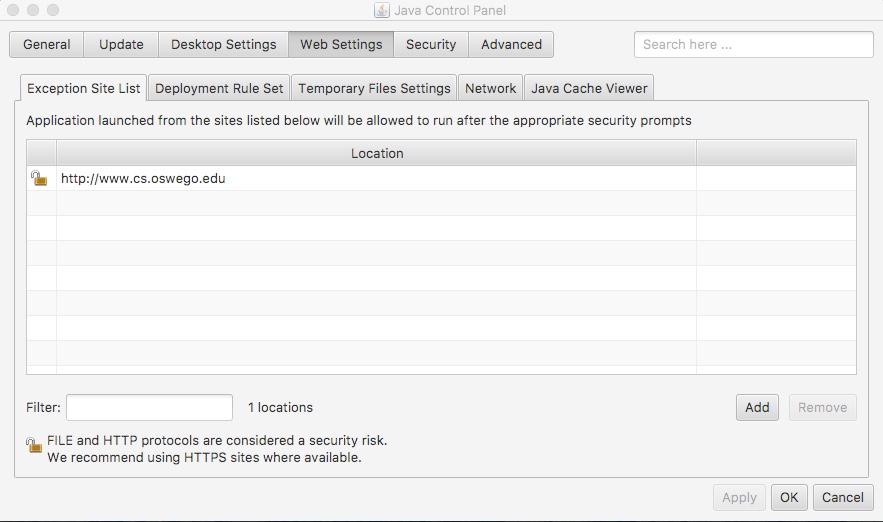The height and width of the screenshot is (522, 883).
Task: Click the Search here field
Action: tap(753, 45)
